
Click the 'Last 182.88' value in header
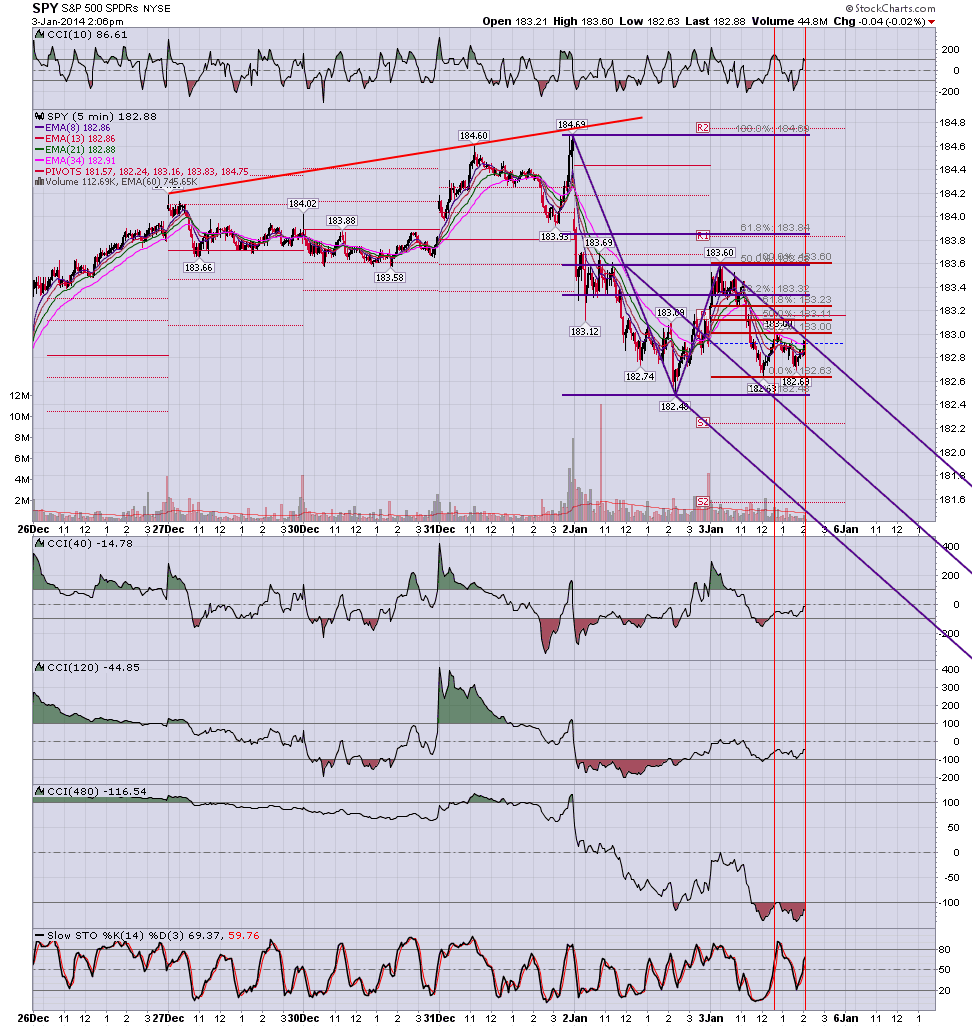[716, 21]
